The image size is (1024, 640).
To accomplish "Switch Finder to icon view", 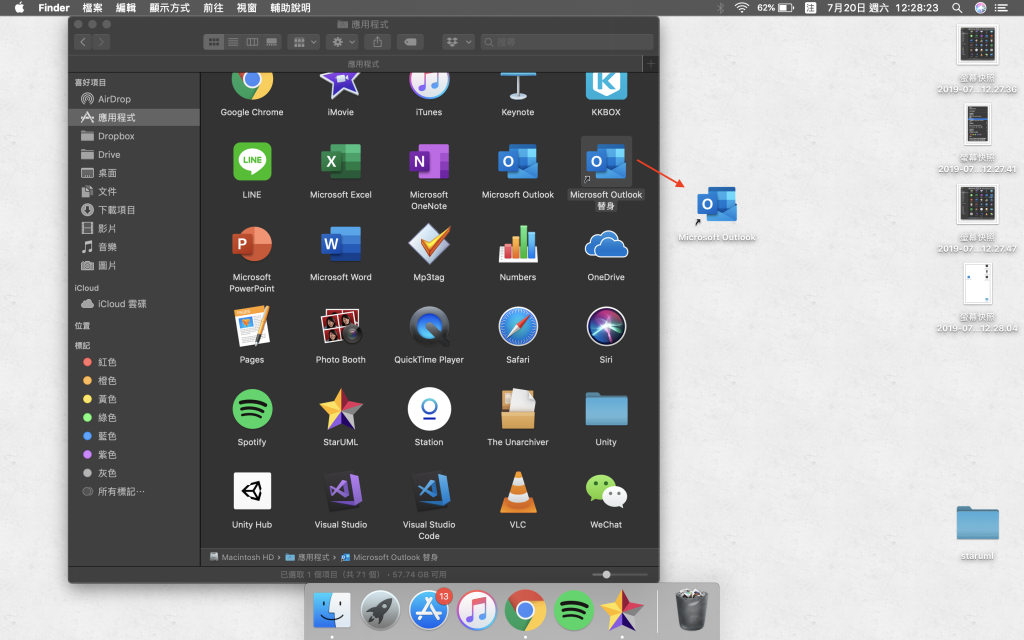I will (x=214, y=42).
